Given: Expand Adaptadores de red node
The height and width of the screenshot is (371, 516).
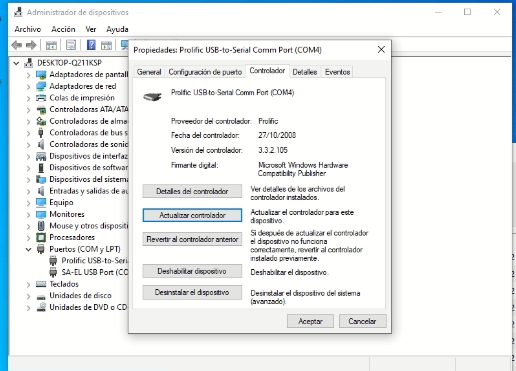Looking at the screenshot, I should pyautogui.click(x=29, y=87).
